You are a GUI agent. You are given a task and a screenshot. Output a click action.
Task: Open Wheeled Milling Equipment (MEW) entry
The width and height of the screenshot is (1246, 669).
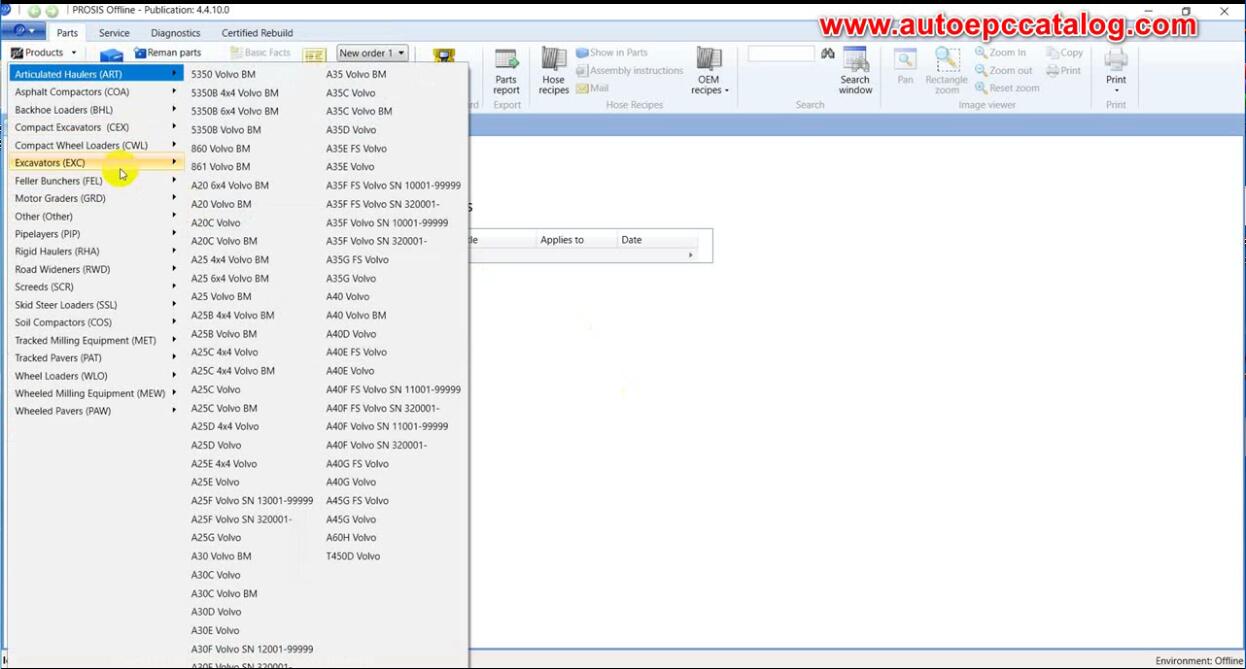tap(96, 393)
